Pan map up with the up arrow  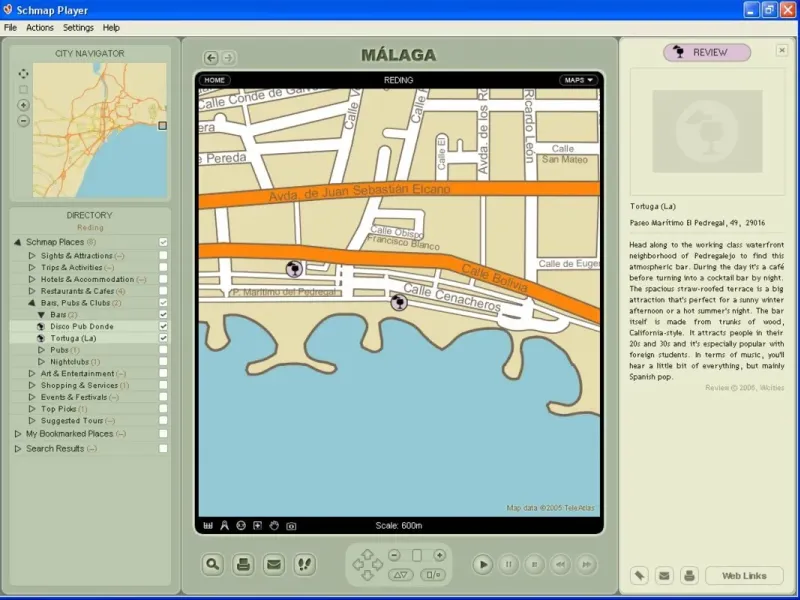pos(367,554)
